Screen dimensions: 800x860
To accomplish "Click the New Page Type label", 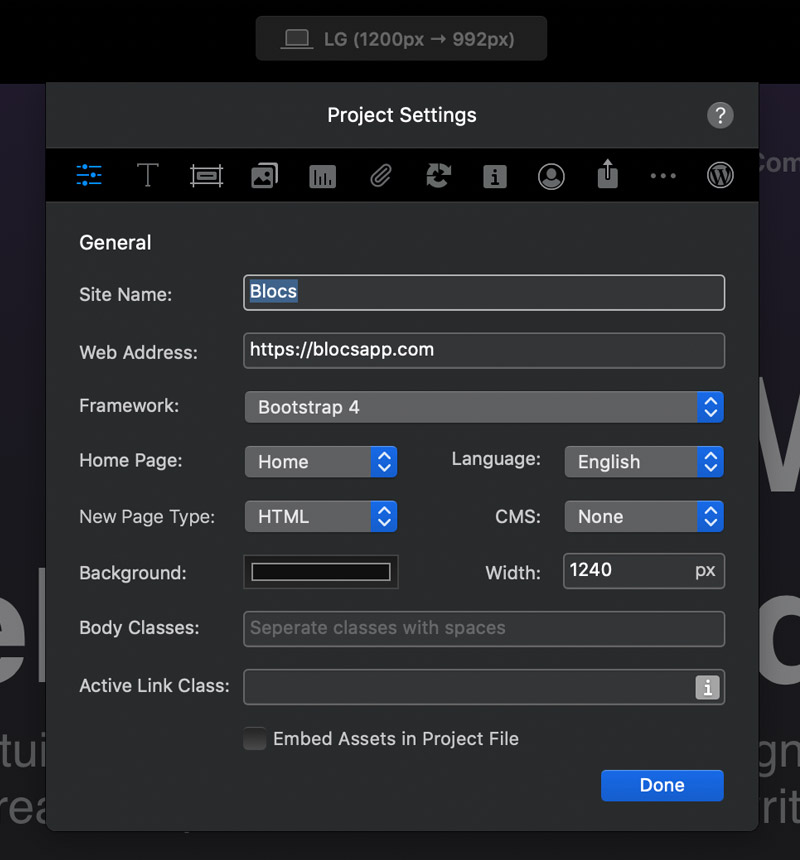I will [147, 517].
